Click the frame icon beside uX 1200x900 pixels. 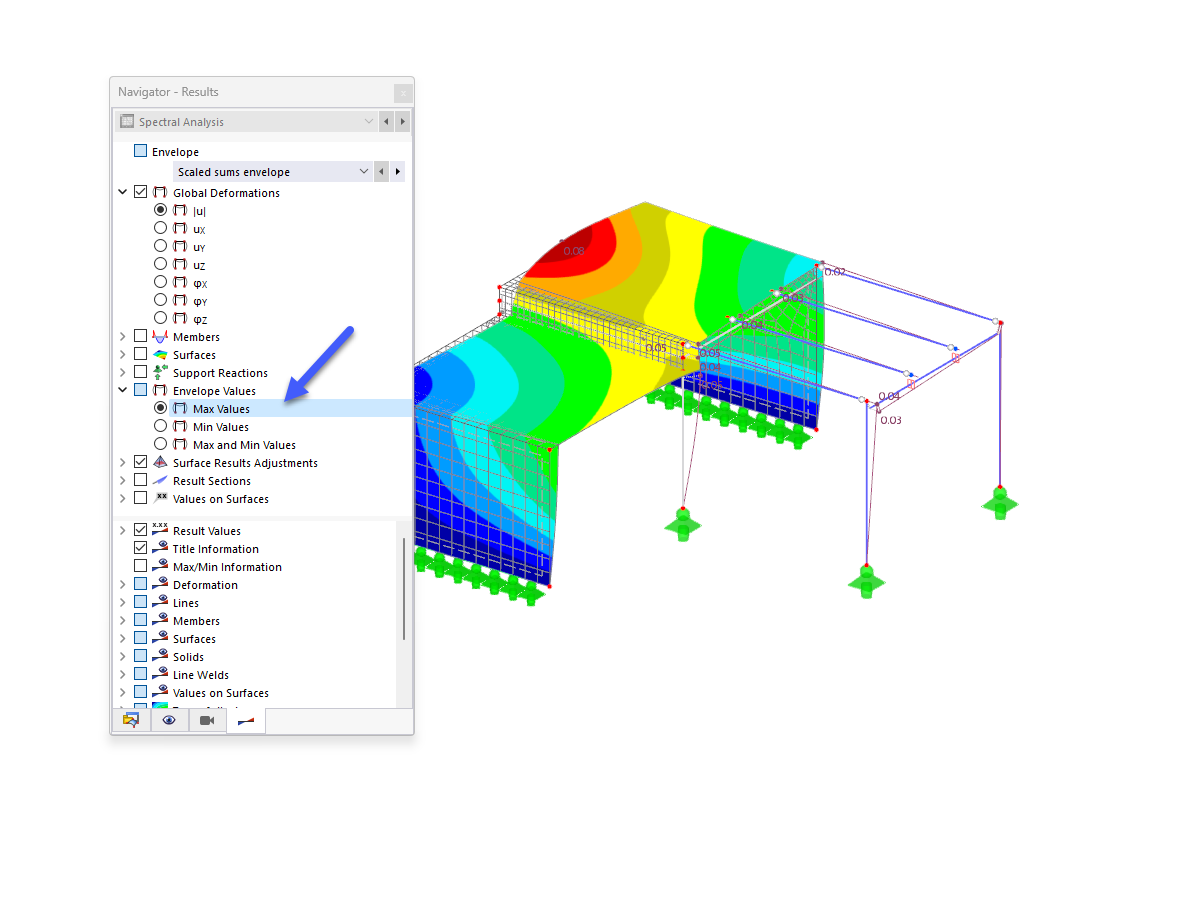[x=180, y=229]
